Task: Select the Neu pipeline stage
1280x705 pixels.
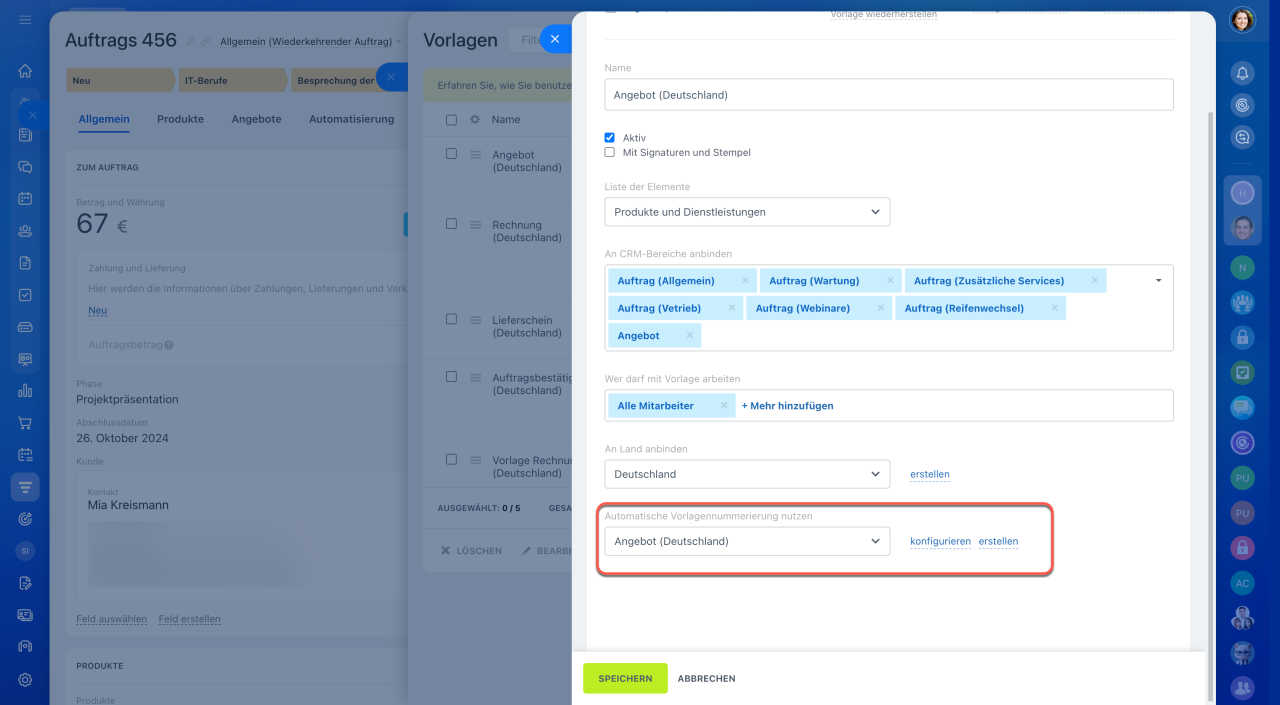Action: click(x=119, y=80)
